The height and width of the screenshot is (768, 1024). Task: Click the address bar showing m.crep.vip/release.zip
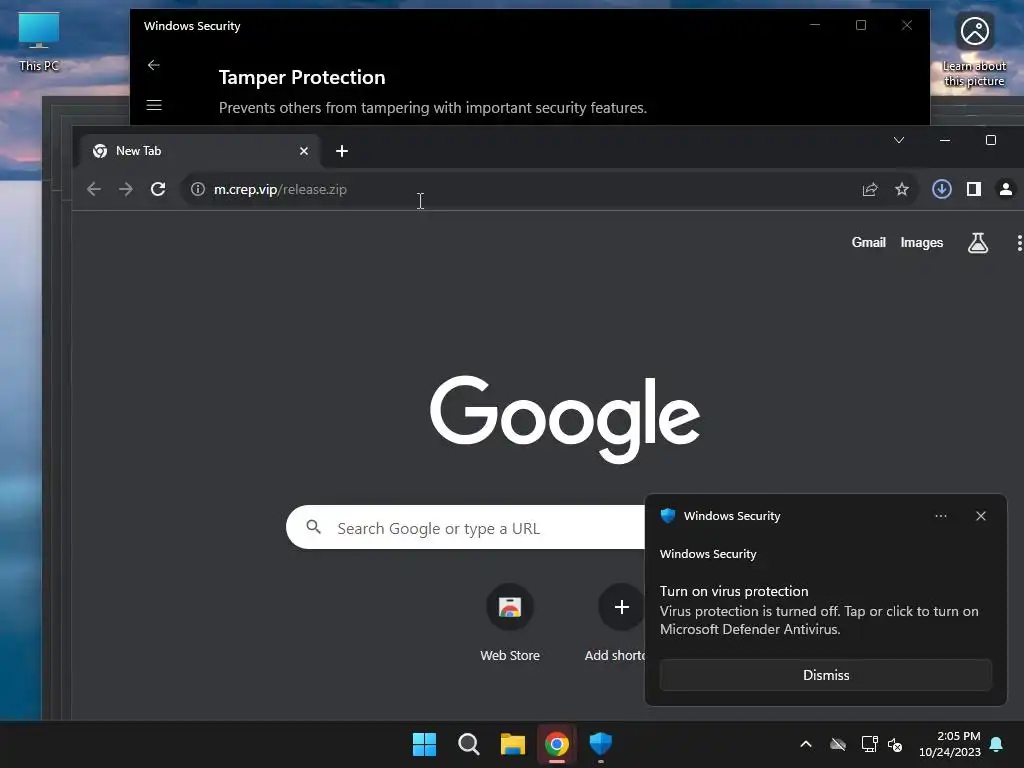tap(522, 189)
